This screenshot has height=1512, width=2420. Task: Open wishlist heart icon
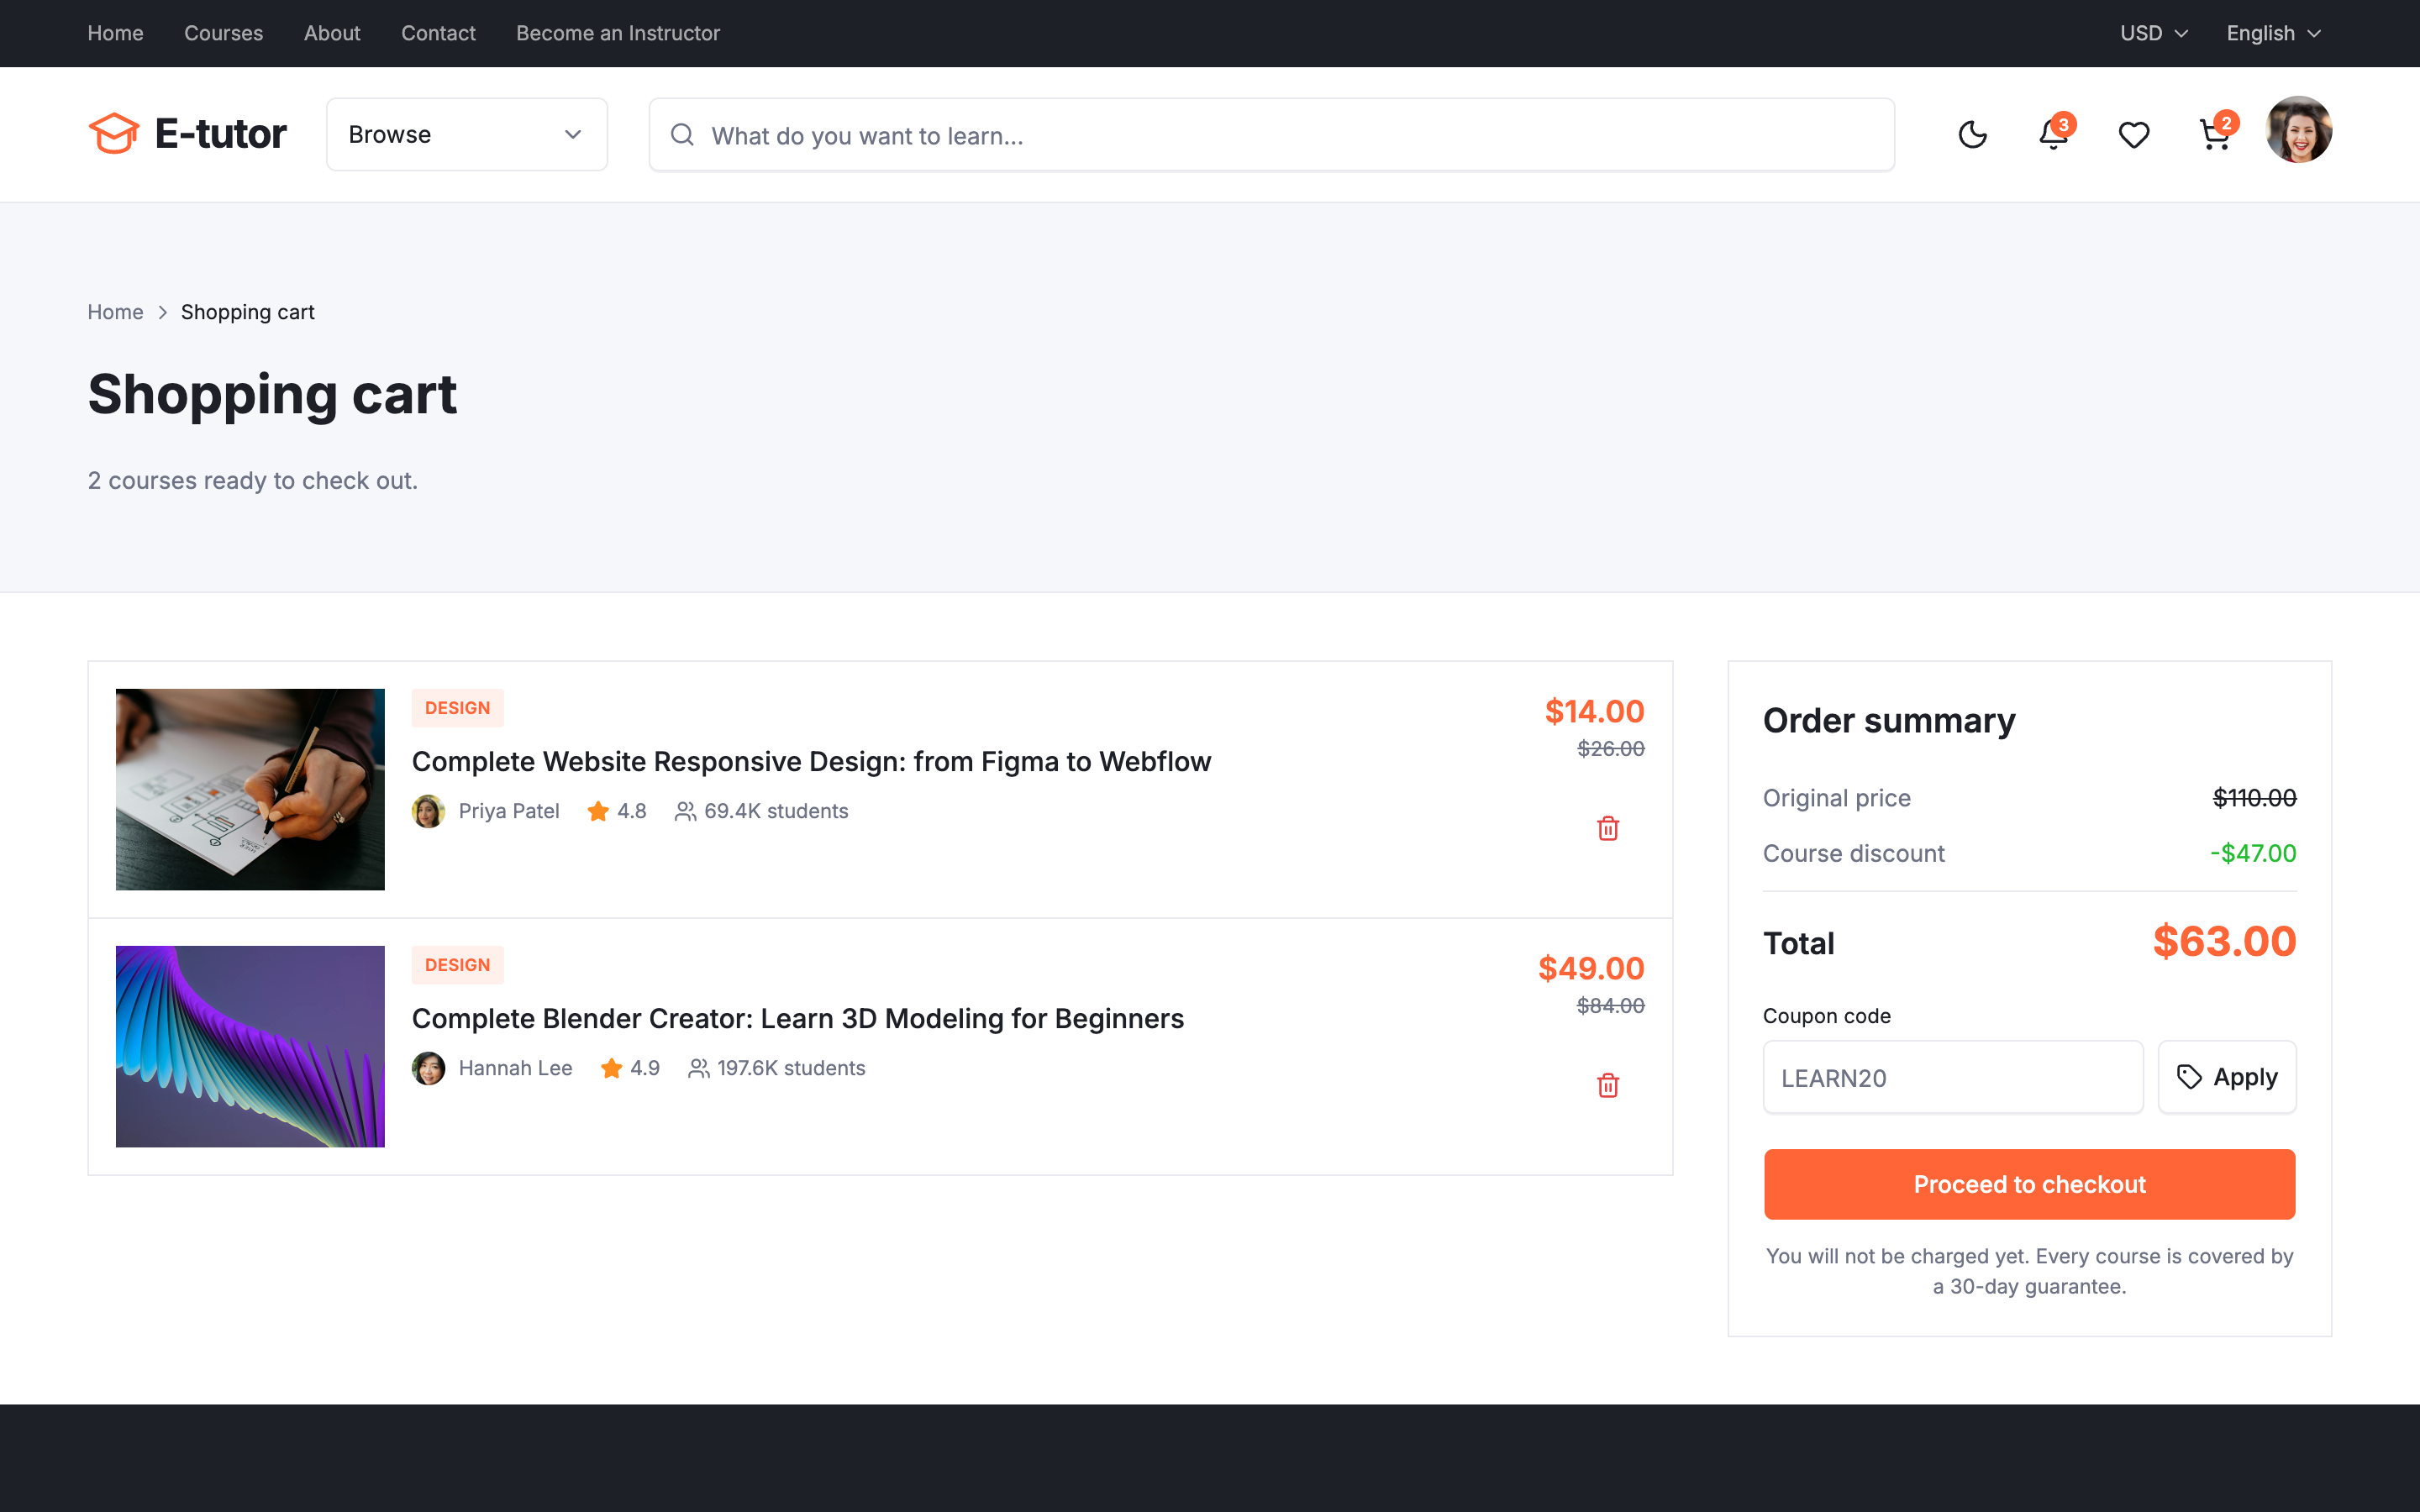coord(2134,134)
